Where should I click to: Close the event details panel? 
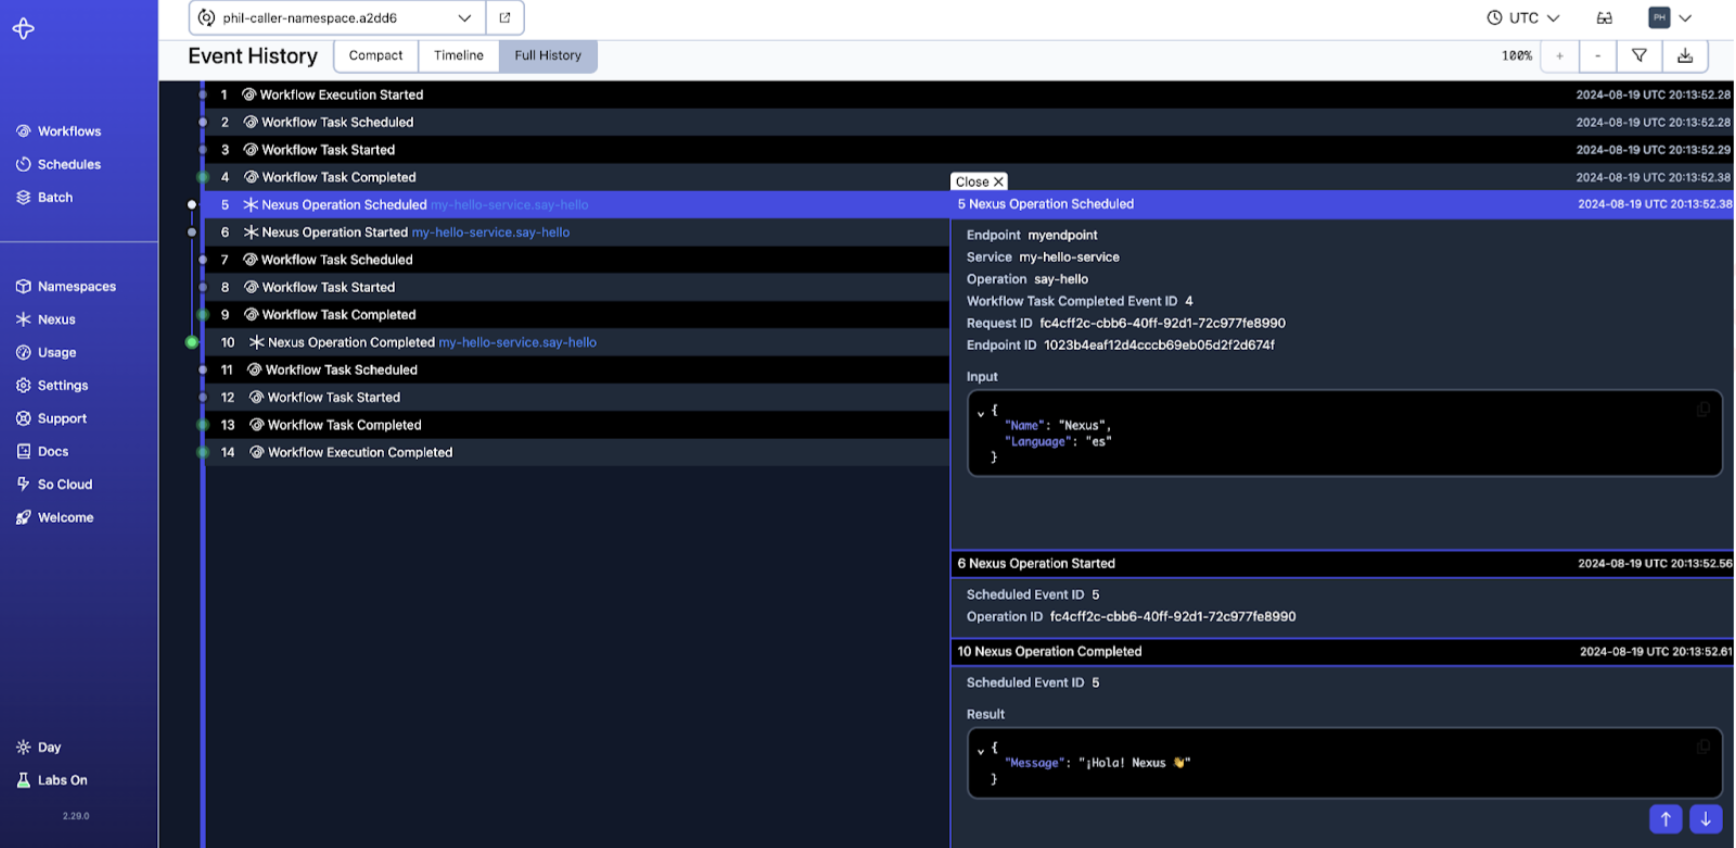pos(978,182)
